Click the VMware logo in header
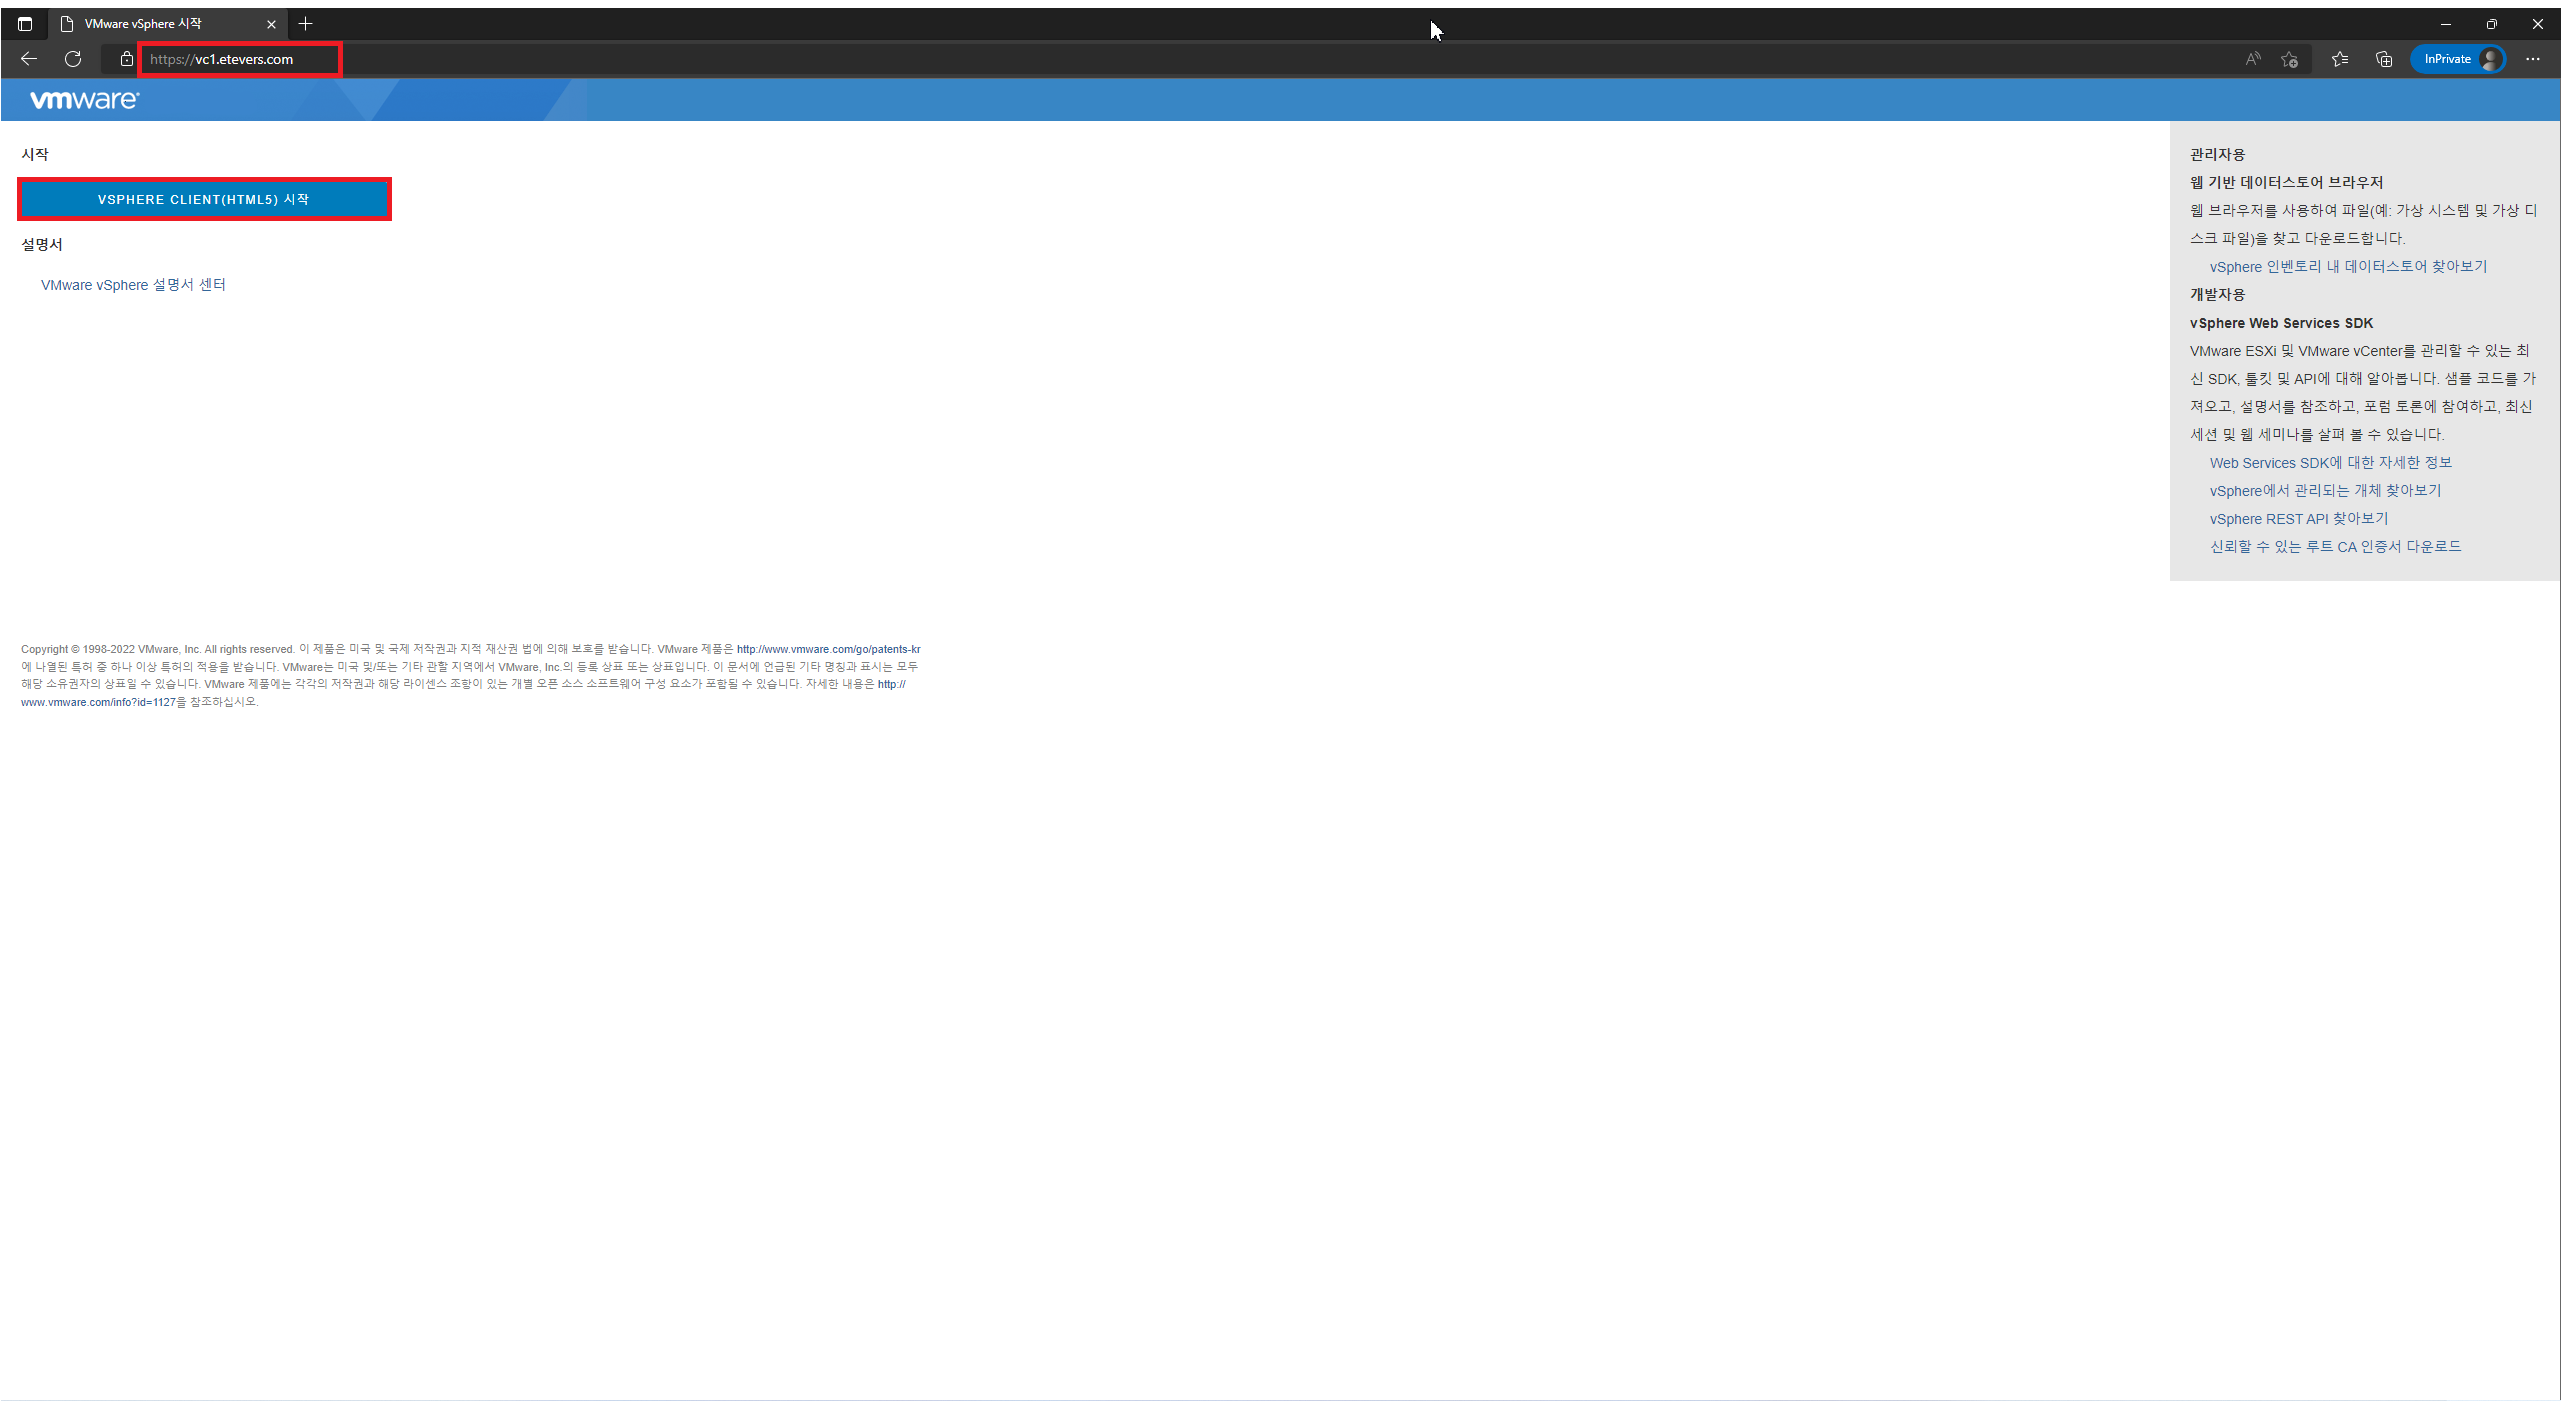This screenshot has width=2562, height=1401. coord(85,100)
